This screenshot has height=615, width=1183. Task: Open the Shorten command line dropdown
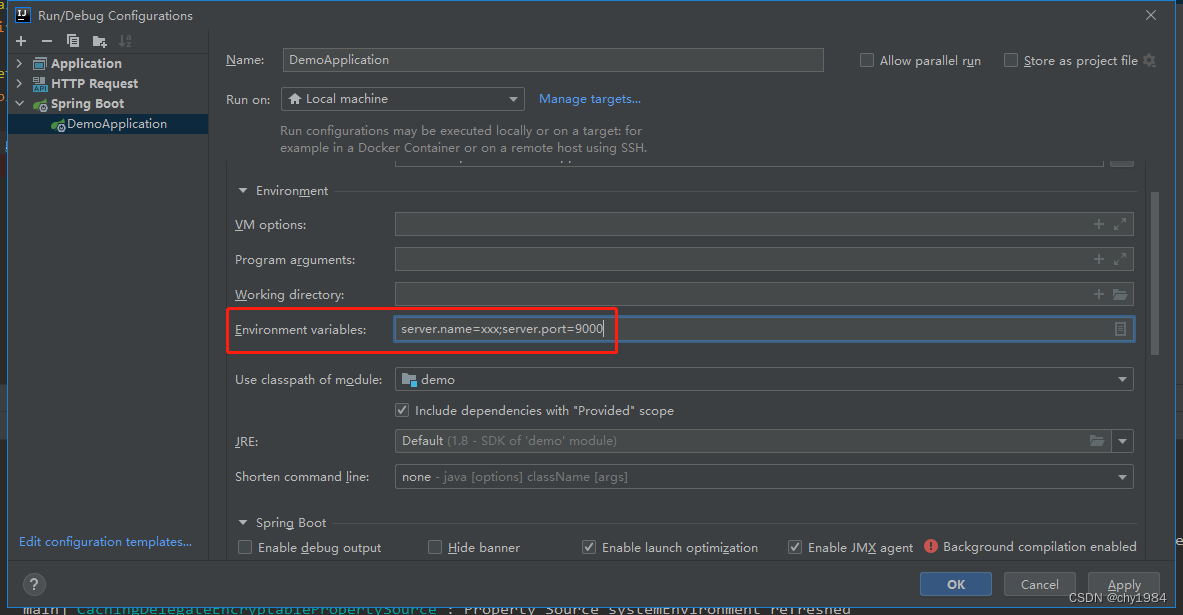click(x=1121, y=476)
